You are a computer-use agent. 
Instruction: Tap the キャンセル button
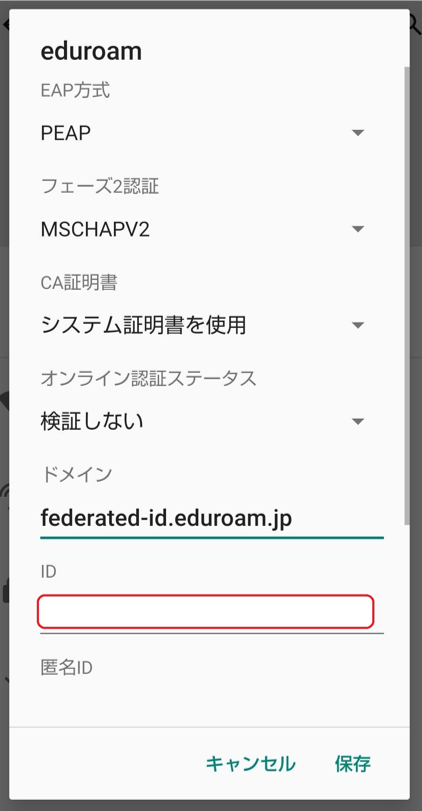pos(251,763)
